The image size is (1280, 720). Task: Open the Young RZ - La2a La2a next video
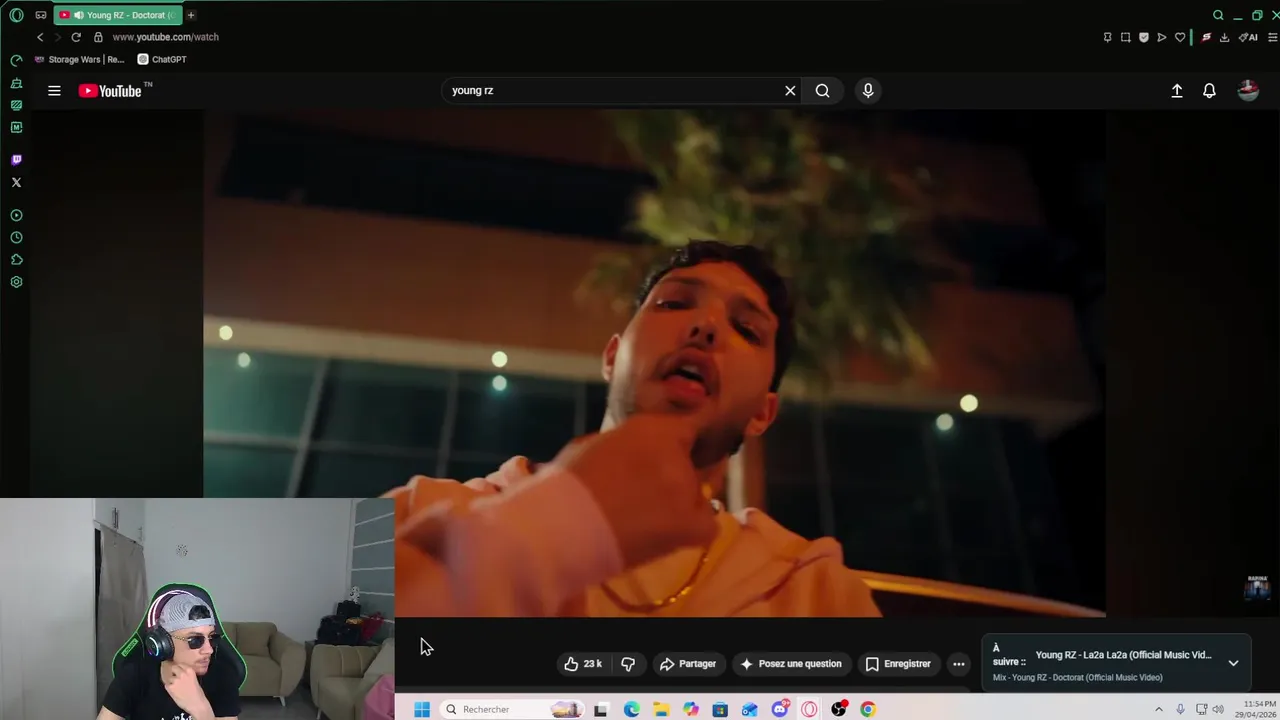coord(1123,655)
